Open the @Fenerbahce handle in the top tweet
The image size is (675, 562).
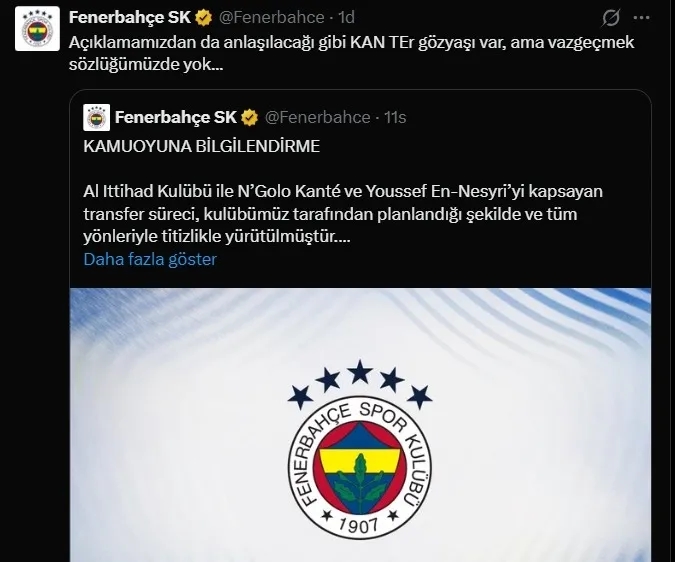272,18
